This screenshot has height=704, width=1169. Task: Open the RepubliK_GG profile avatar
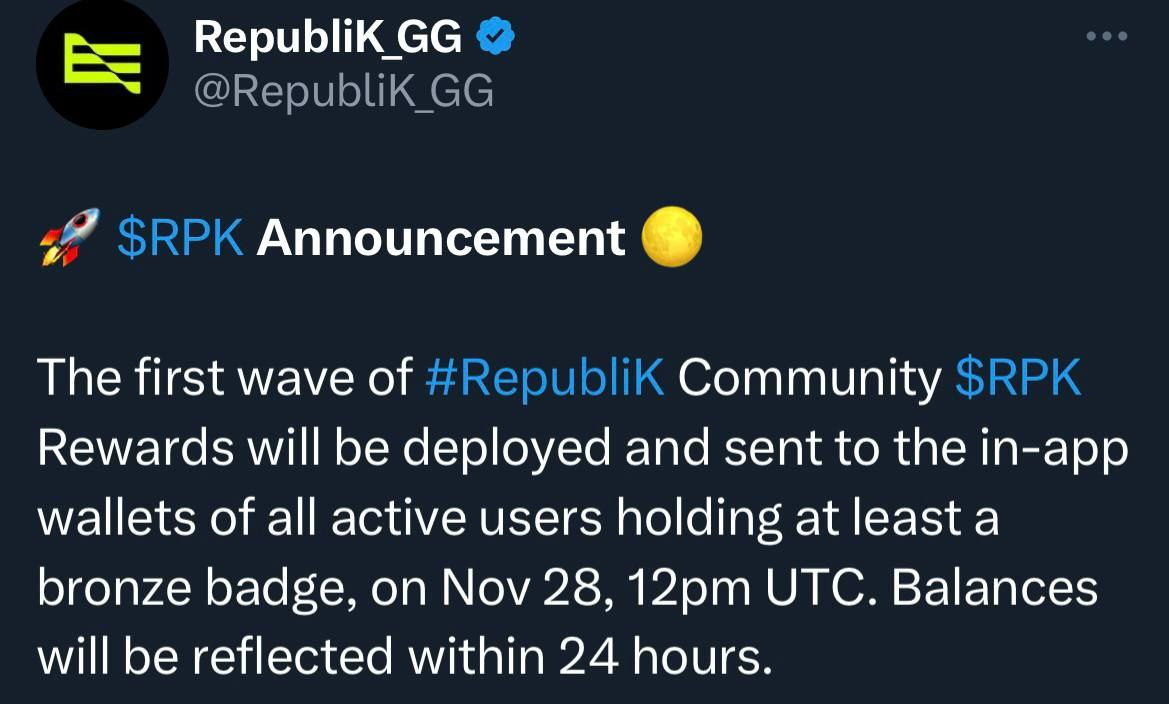102,64
